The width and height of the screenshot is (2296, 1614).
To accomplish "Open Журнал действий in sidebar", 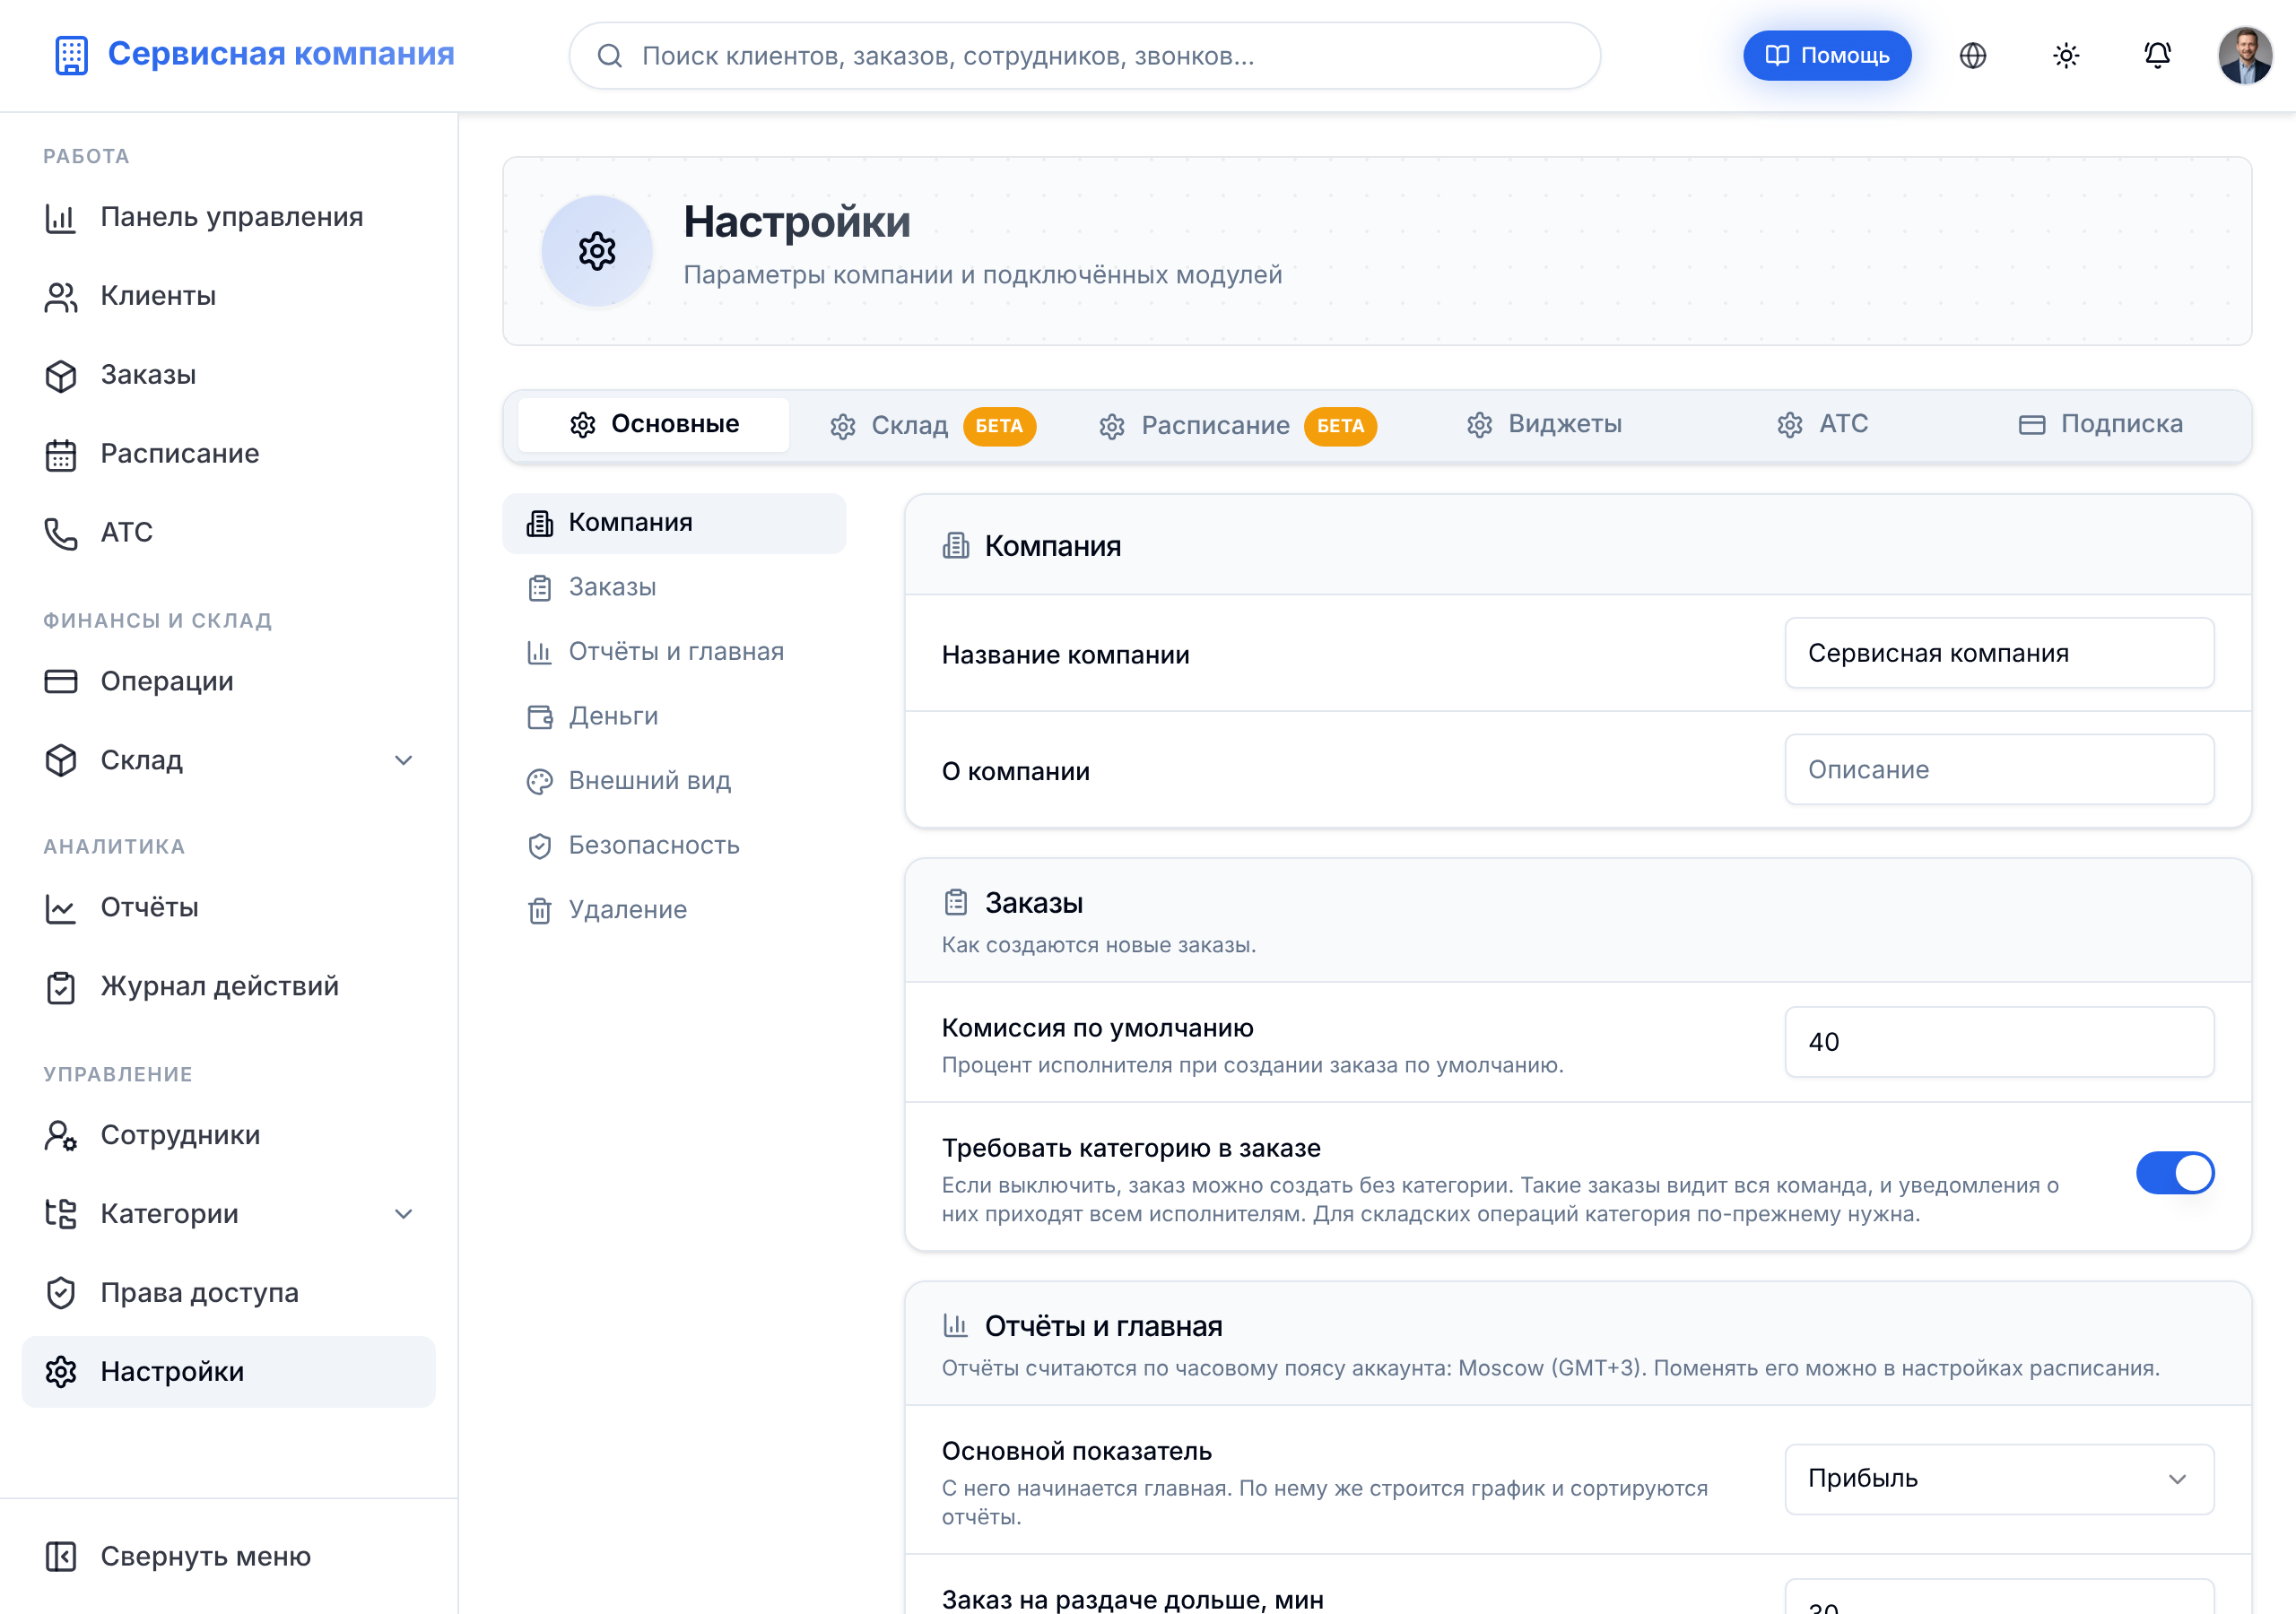I will tap(229, 987).
